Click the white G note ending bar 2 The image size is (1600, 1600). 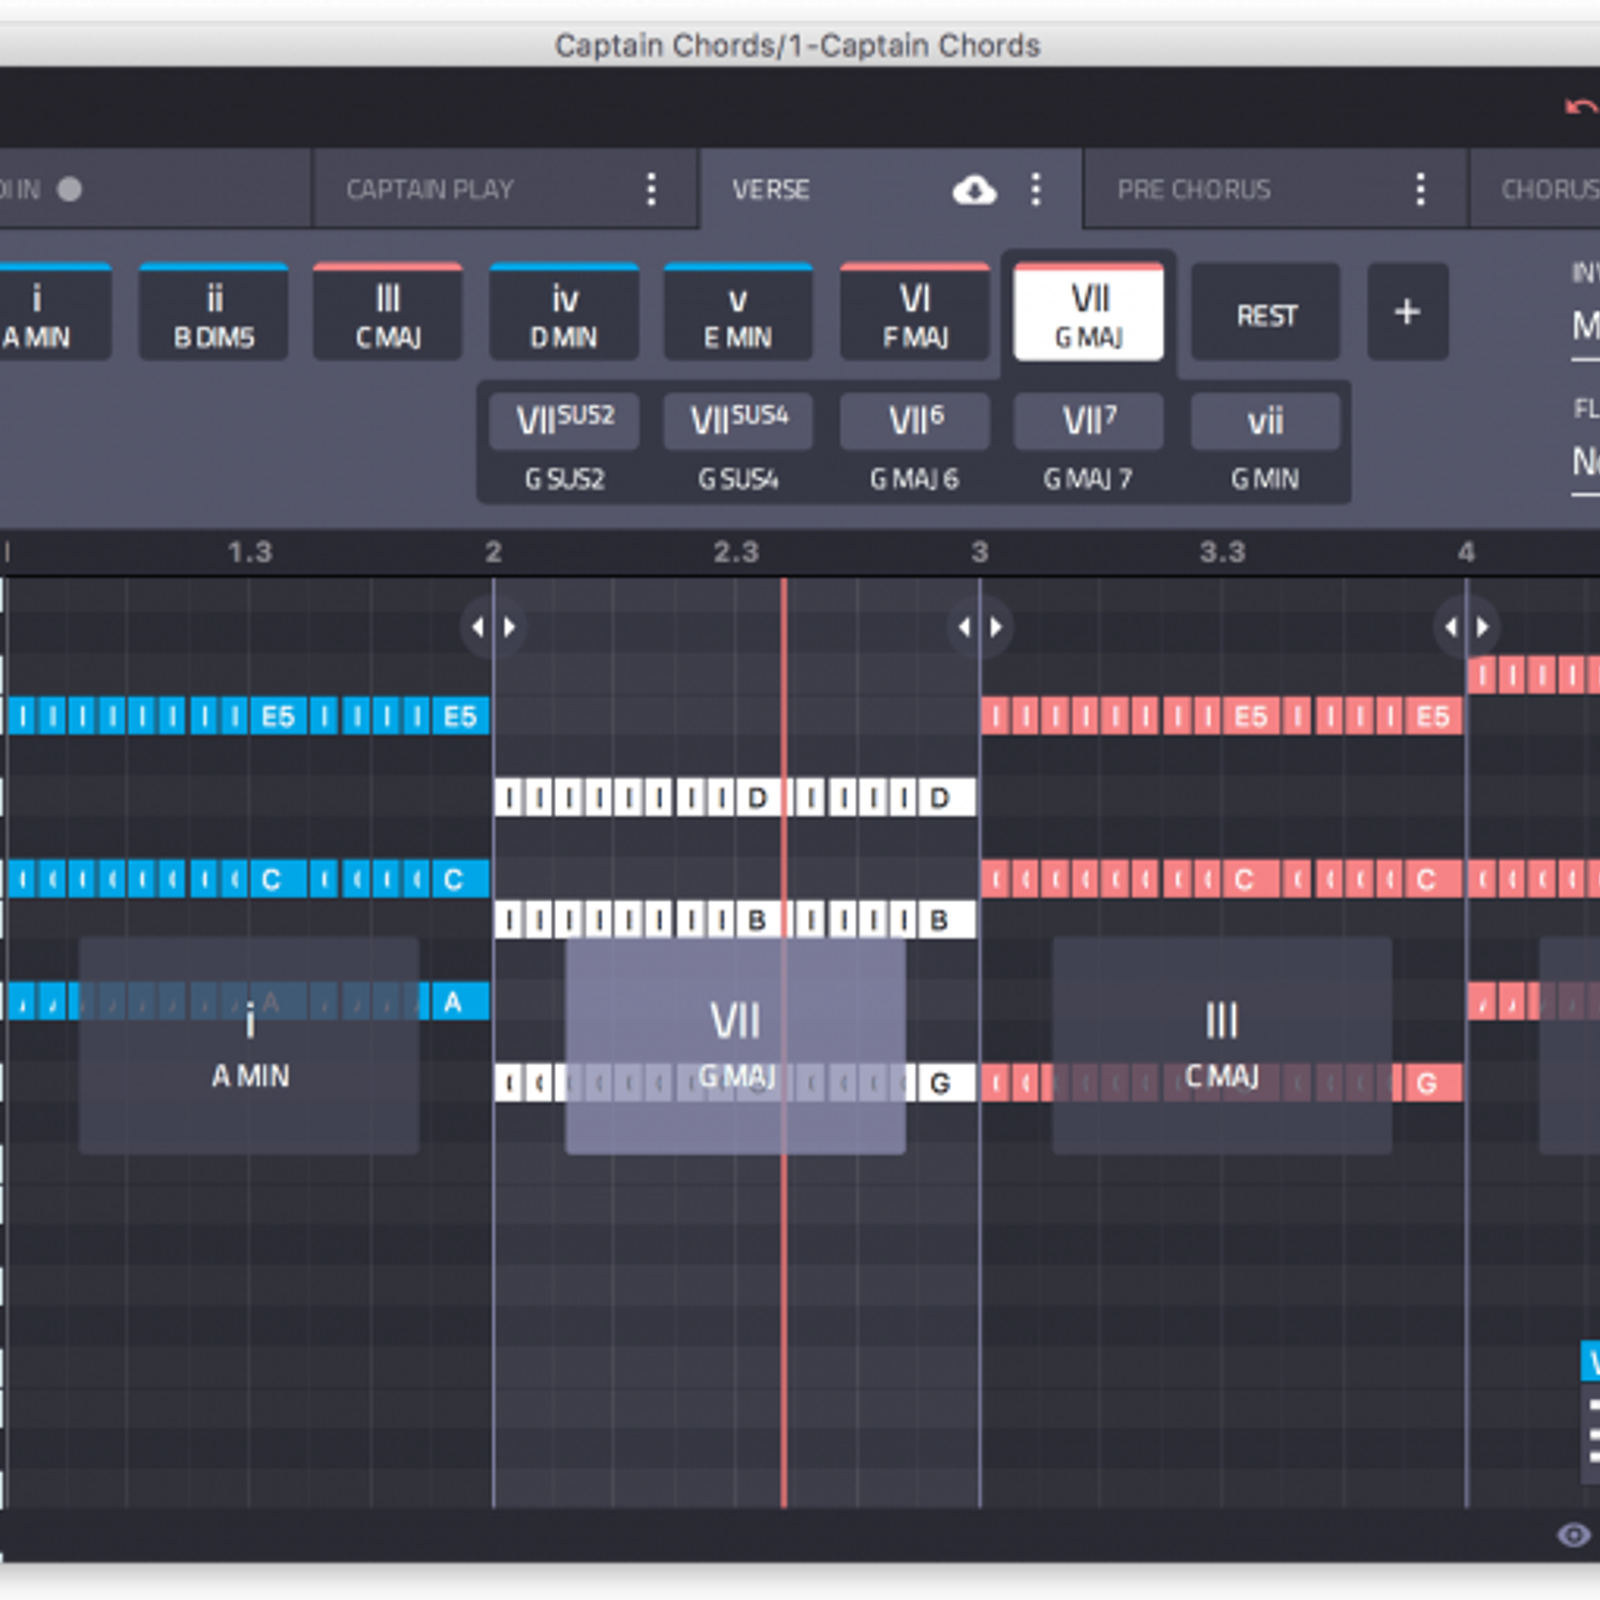click(x=946, y=1083)
